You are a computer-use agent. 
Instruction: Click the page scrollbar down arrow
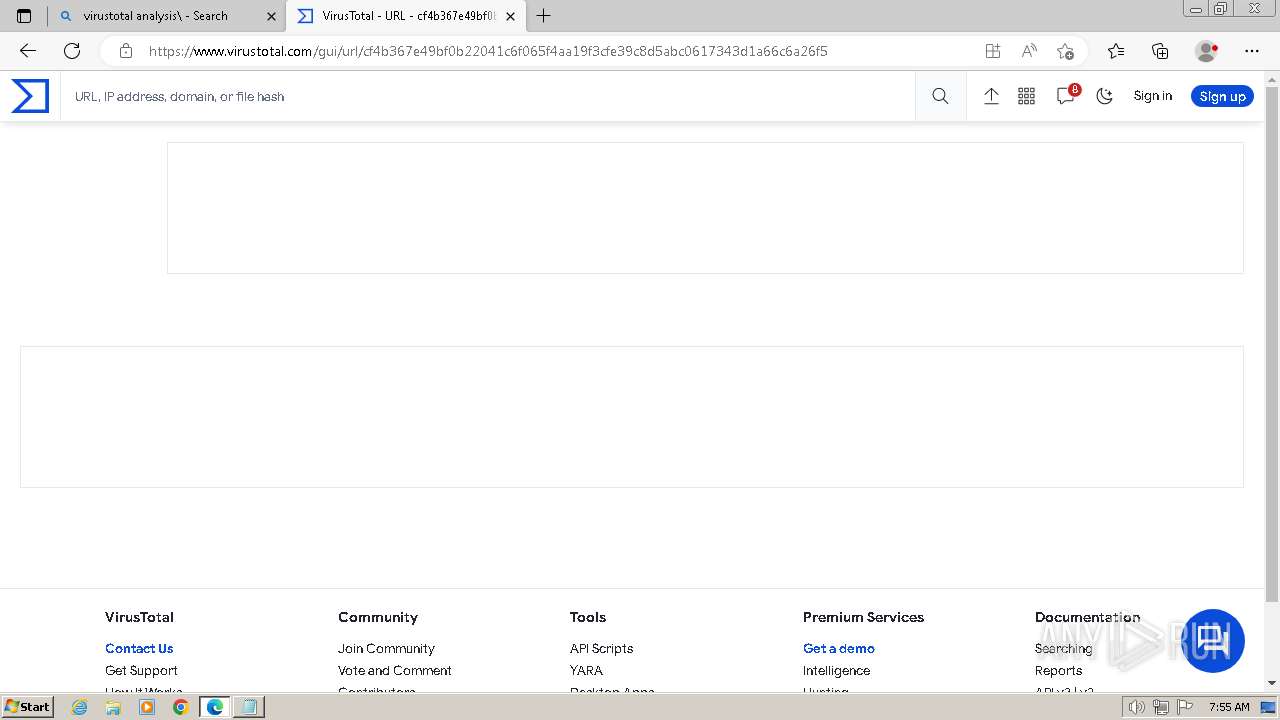[1272, 683]
